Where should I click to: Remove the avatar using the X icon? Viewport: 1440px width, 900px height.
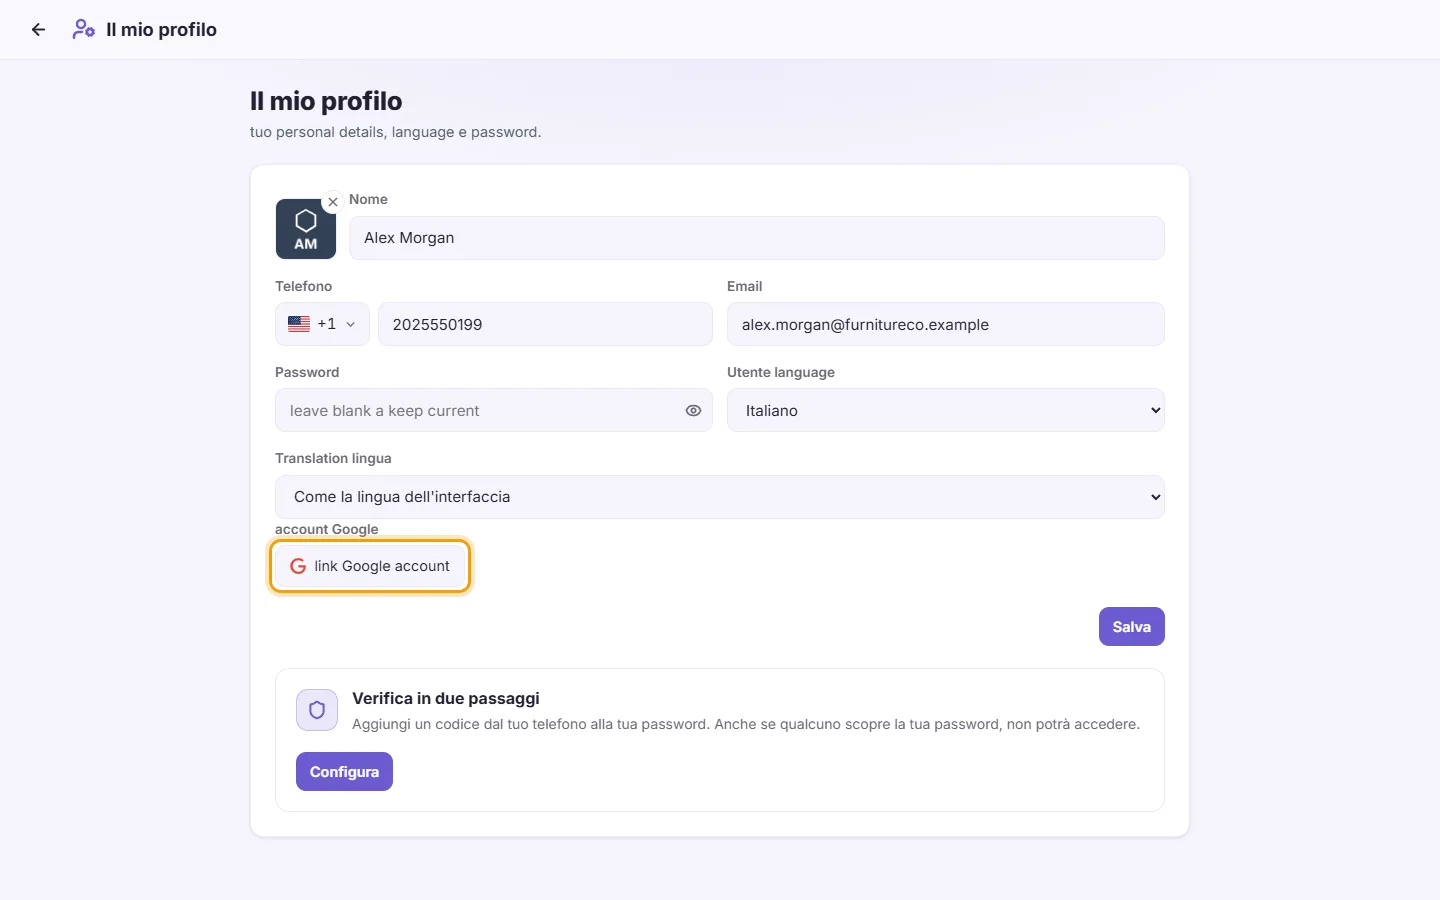[x=333, y=202]
